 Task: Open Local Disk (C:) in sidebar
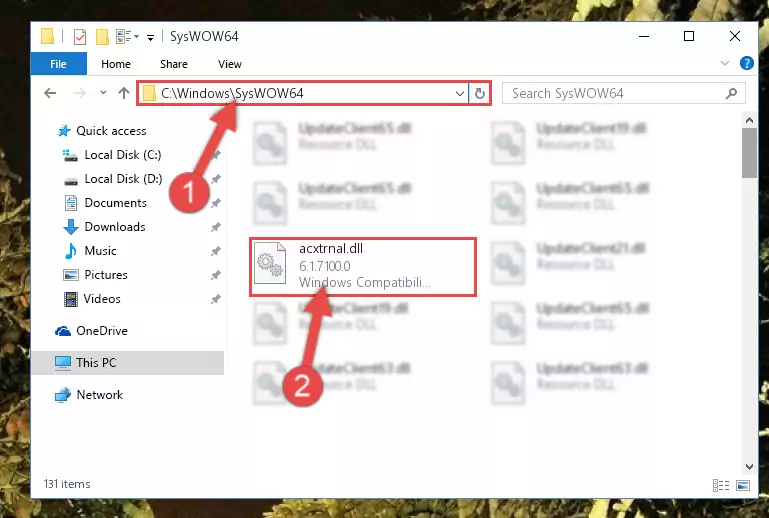coord(123,155)
